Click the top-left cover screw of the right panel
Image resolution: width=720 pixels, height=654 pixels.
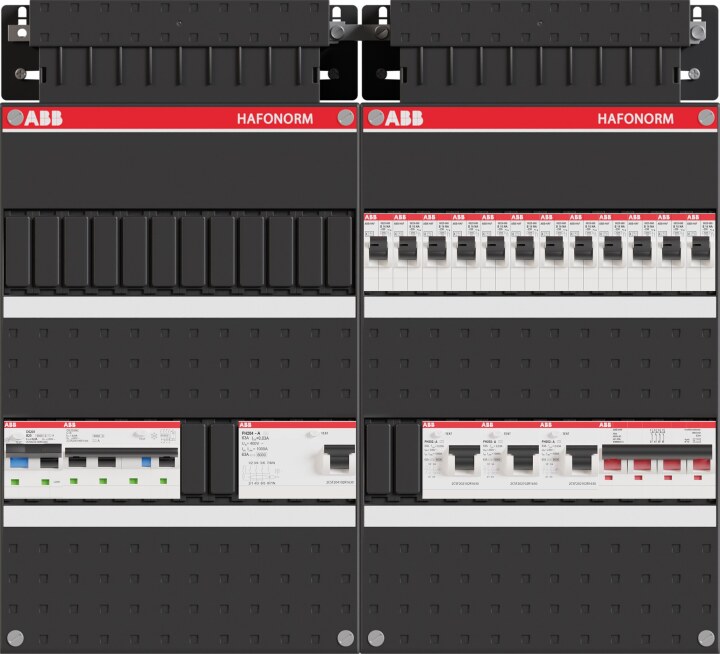(376, 117)
